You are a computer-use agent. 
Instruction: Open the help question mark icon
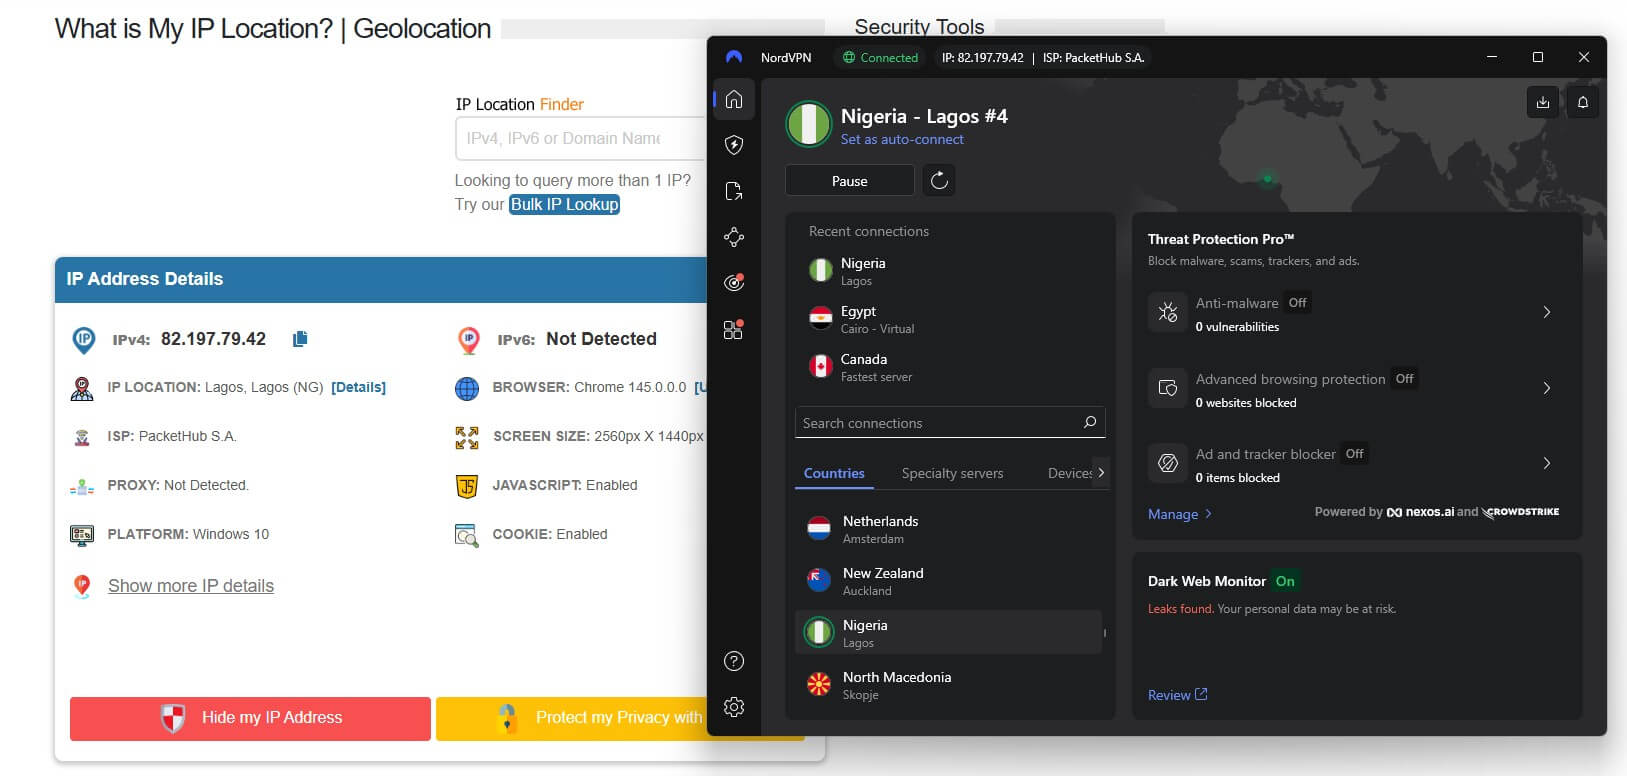point(734,661)
